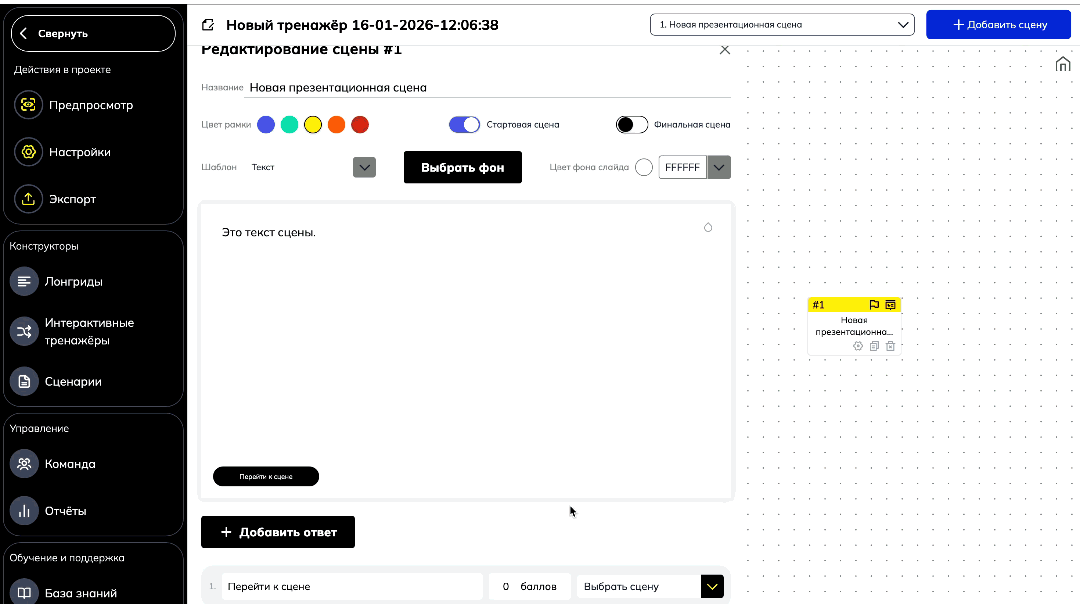Viewport: 1080px width, 608px height.
Task: Click the Добавить сцену button
Action: pos(998,25)
